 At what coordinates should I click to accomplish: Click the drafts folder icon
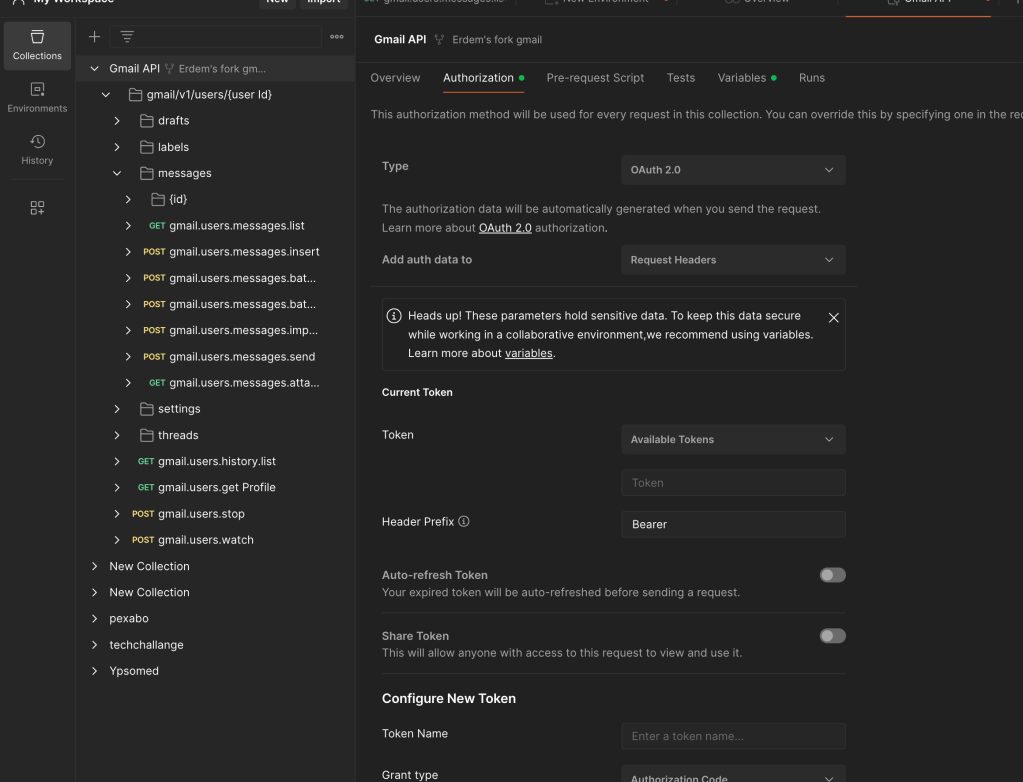(x=147, y=121)
